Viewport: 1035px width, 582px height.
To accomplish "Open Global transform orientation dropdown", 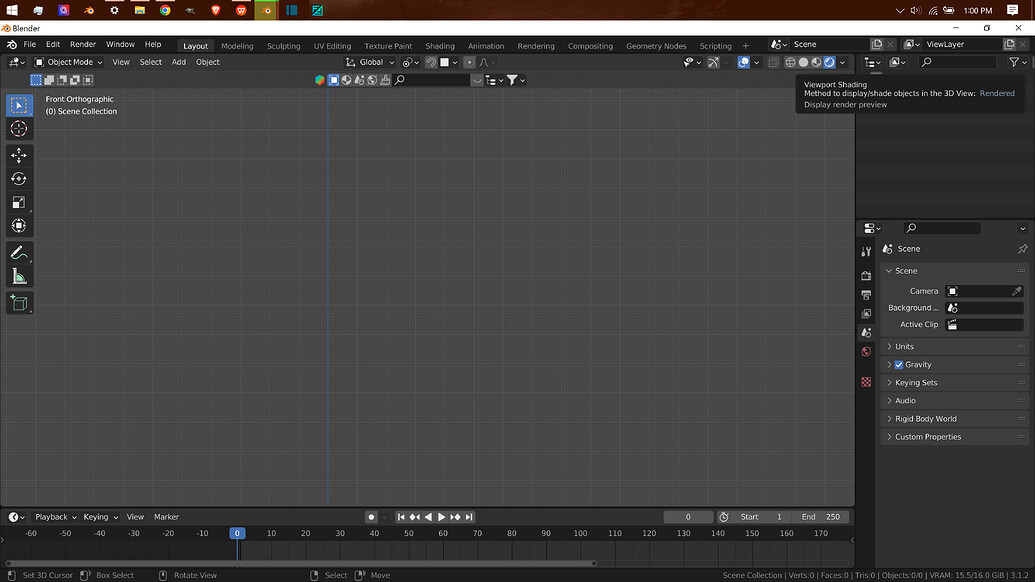I will click(x=370, y=62).
